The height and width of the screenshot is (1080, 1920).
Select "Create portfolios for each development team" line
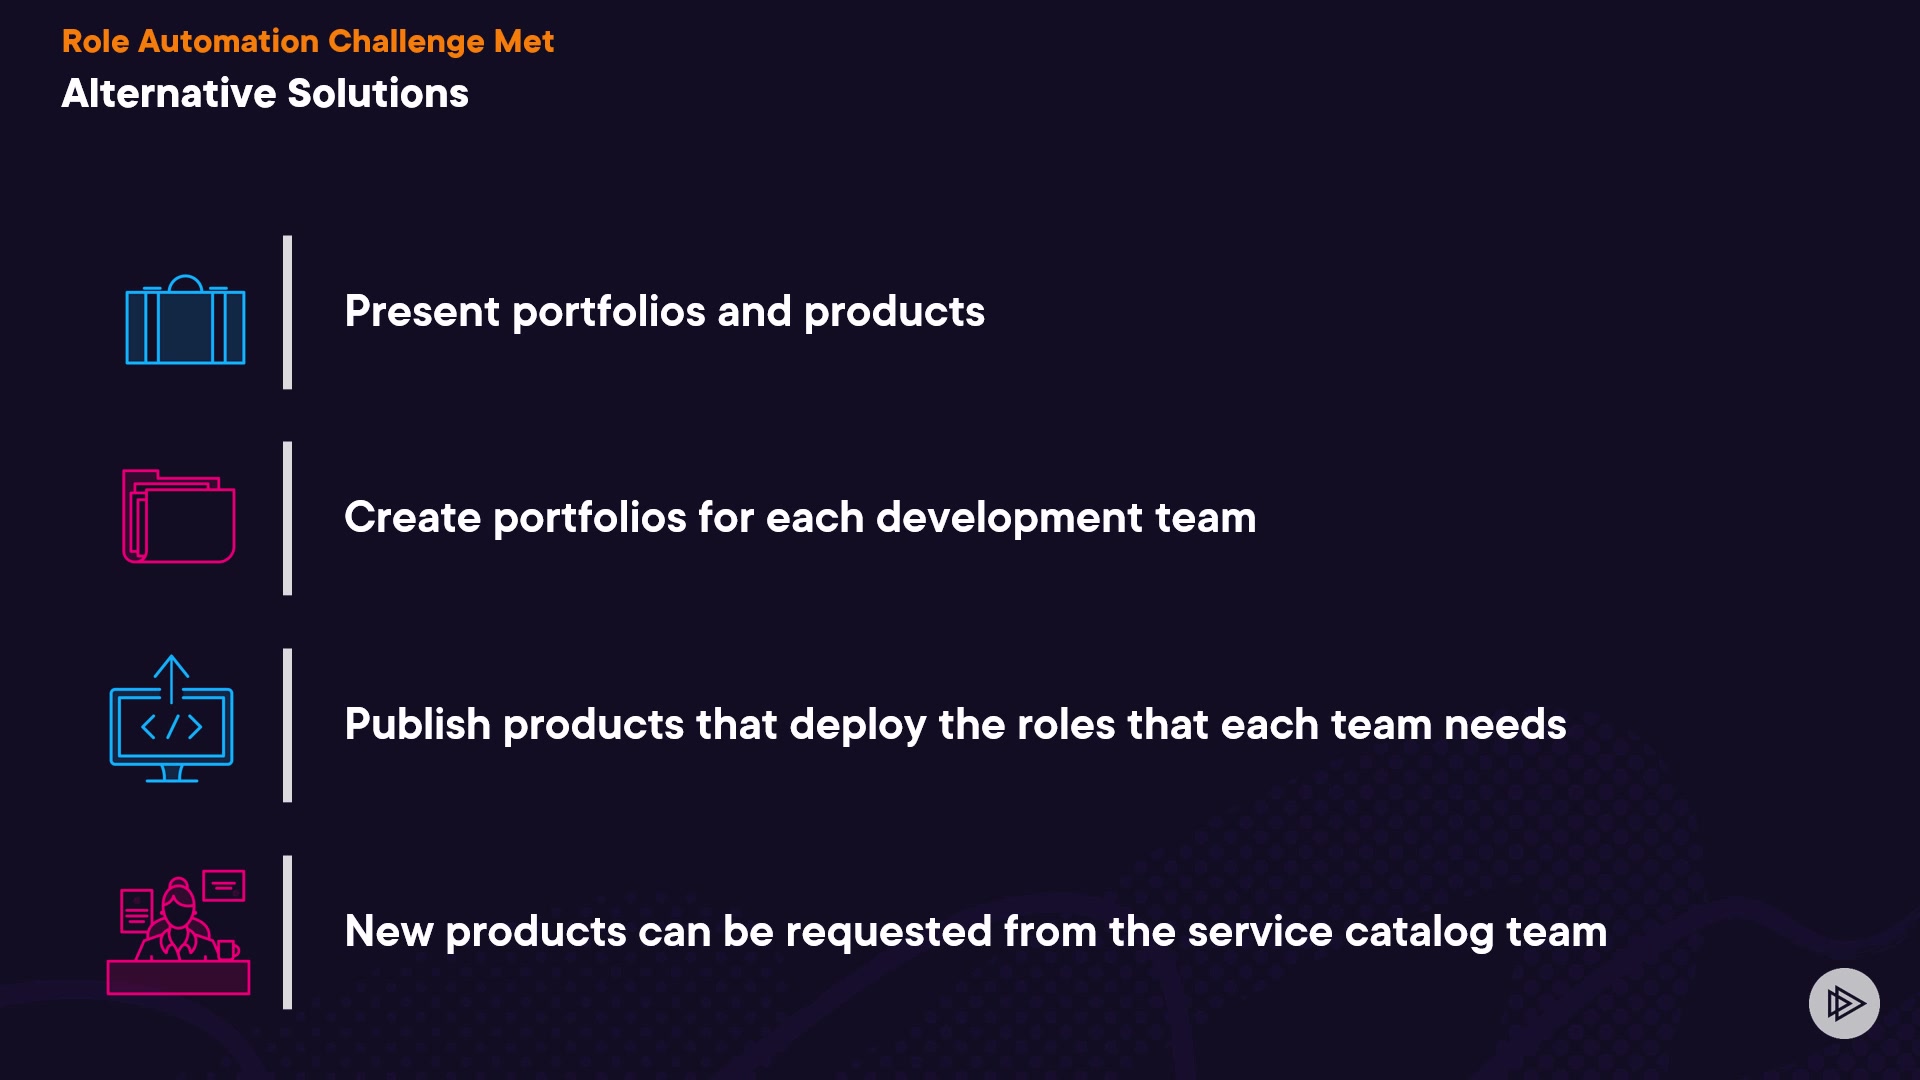click(800, 517)
